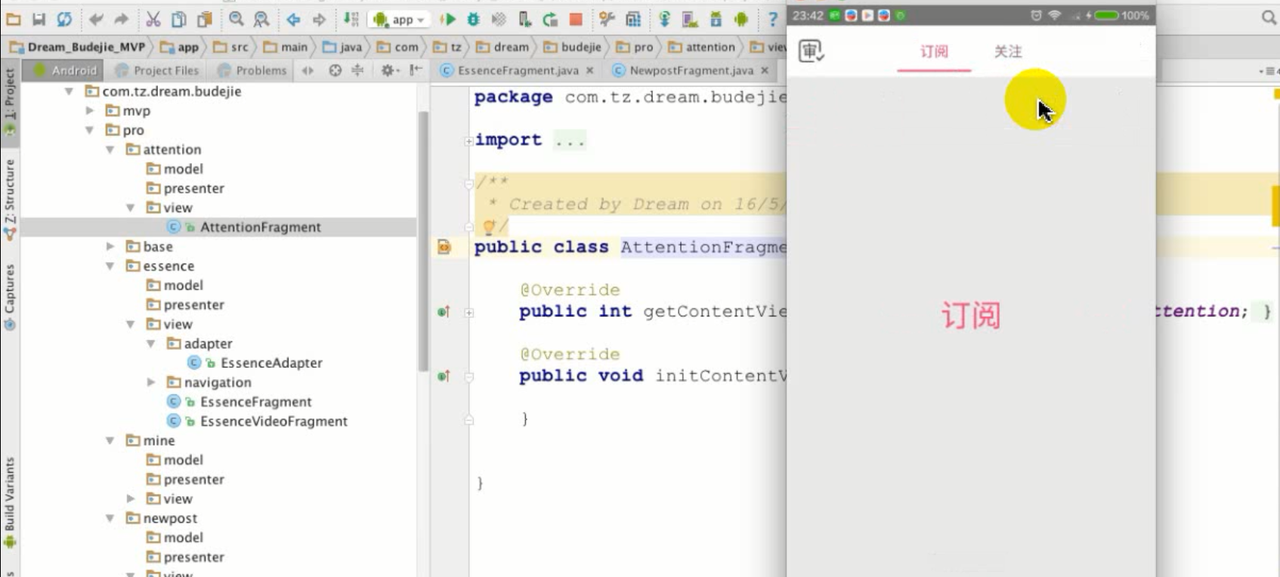Collapse the com.tz.dream.budejie package
The width and height of the screenshot is (1280, 577).
click(x=69, y=91)
